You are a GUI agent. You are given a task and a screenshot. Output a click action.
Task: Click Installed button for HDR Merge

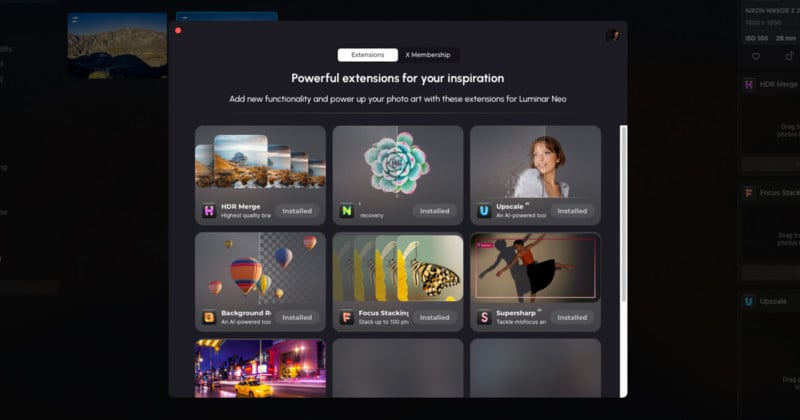(x=297, y=211)
